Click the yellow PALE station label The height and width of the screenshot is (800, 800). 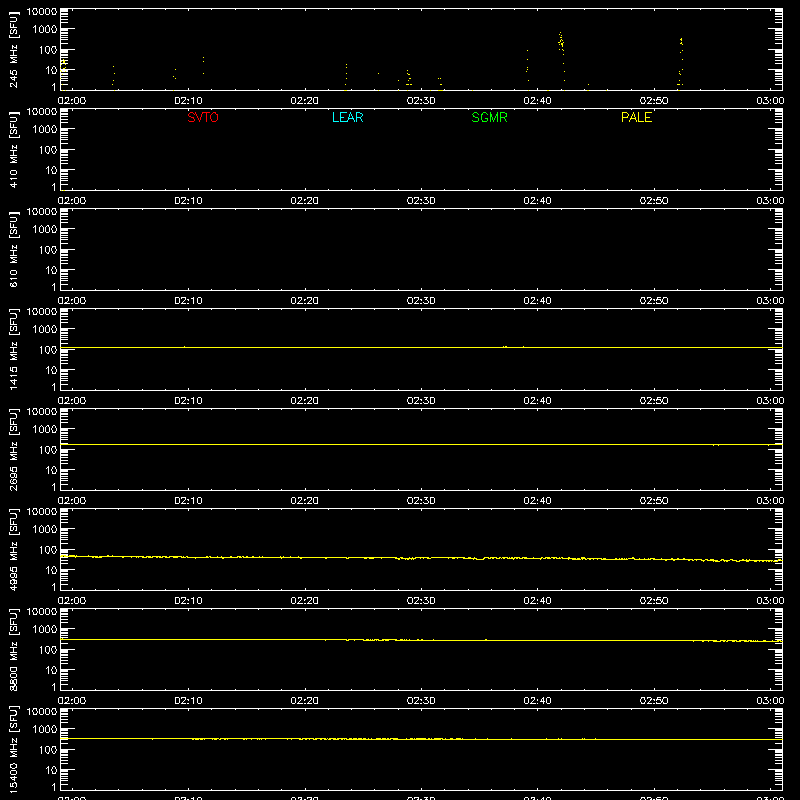pyautogui.click(x=636, y=117)
